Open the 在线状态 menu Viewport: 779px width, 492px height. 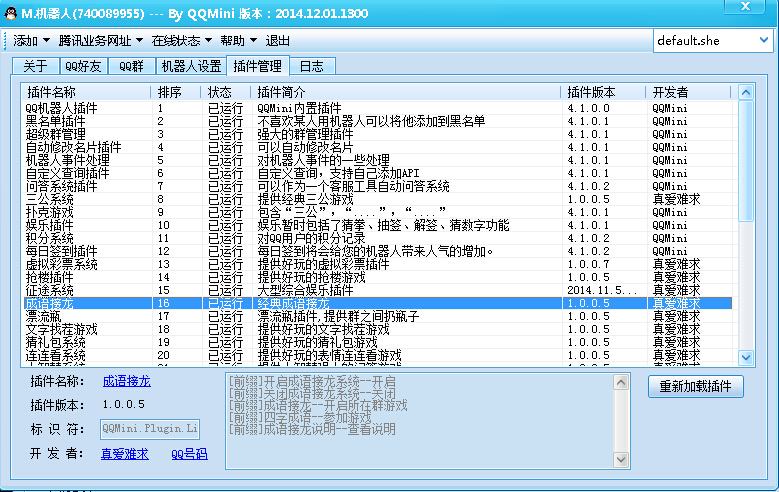coord(181,41)
